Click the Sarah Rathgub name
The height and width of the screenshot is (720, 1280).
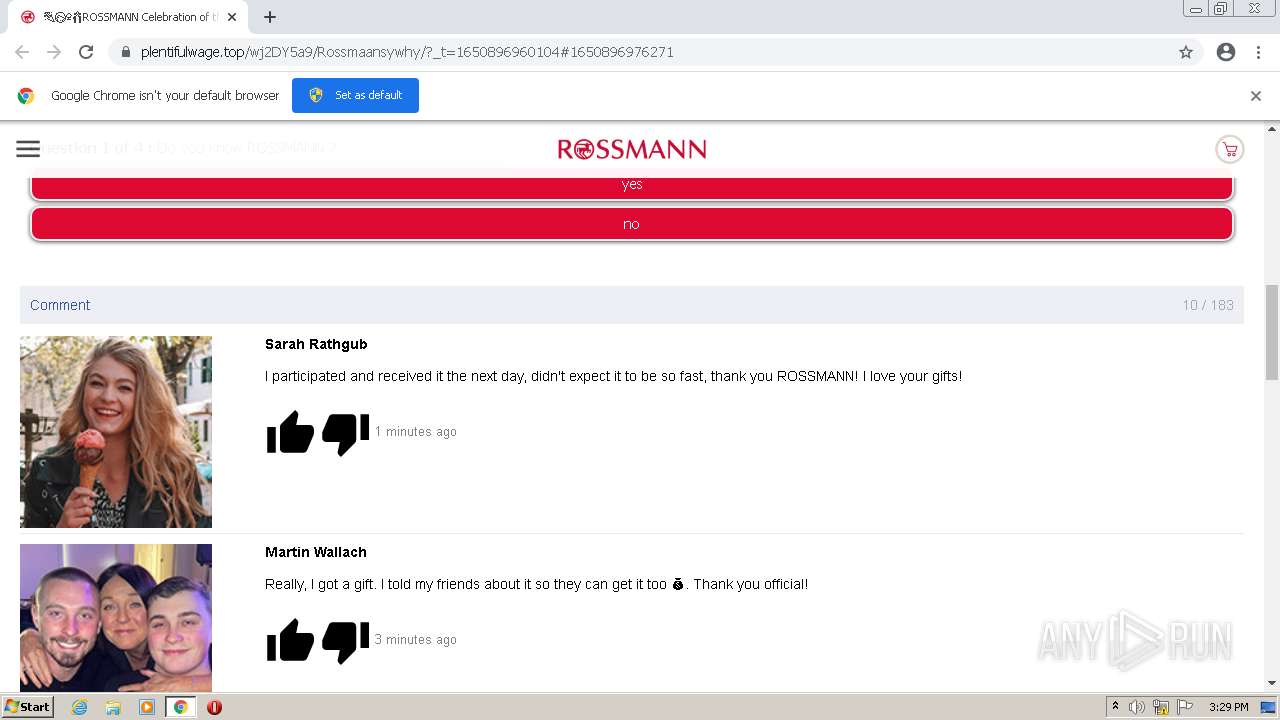(316, 344)
